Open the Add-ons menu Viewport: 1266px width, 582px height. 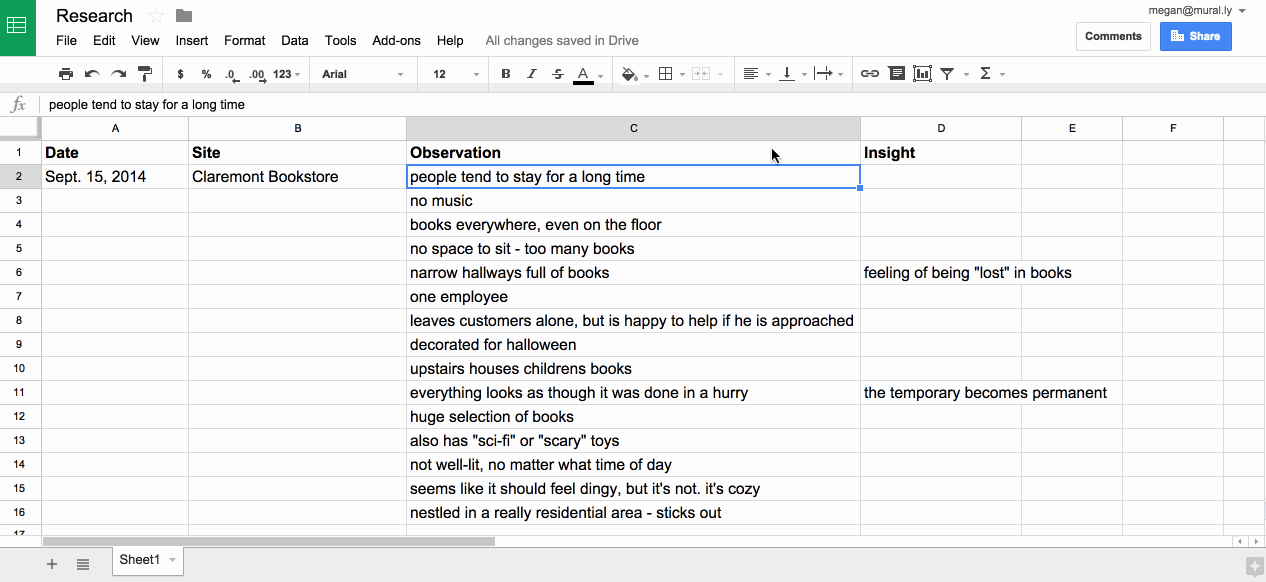397,41
